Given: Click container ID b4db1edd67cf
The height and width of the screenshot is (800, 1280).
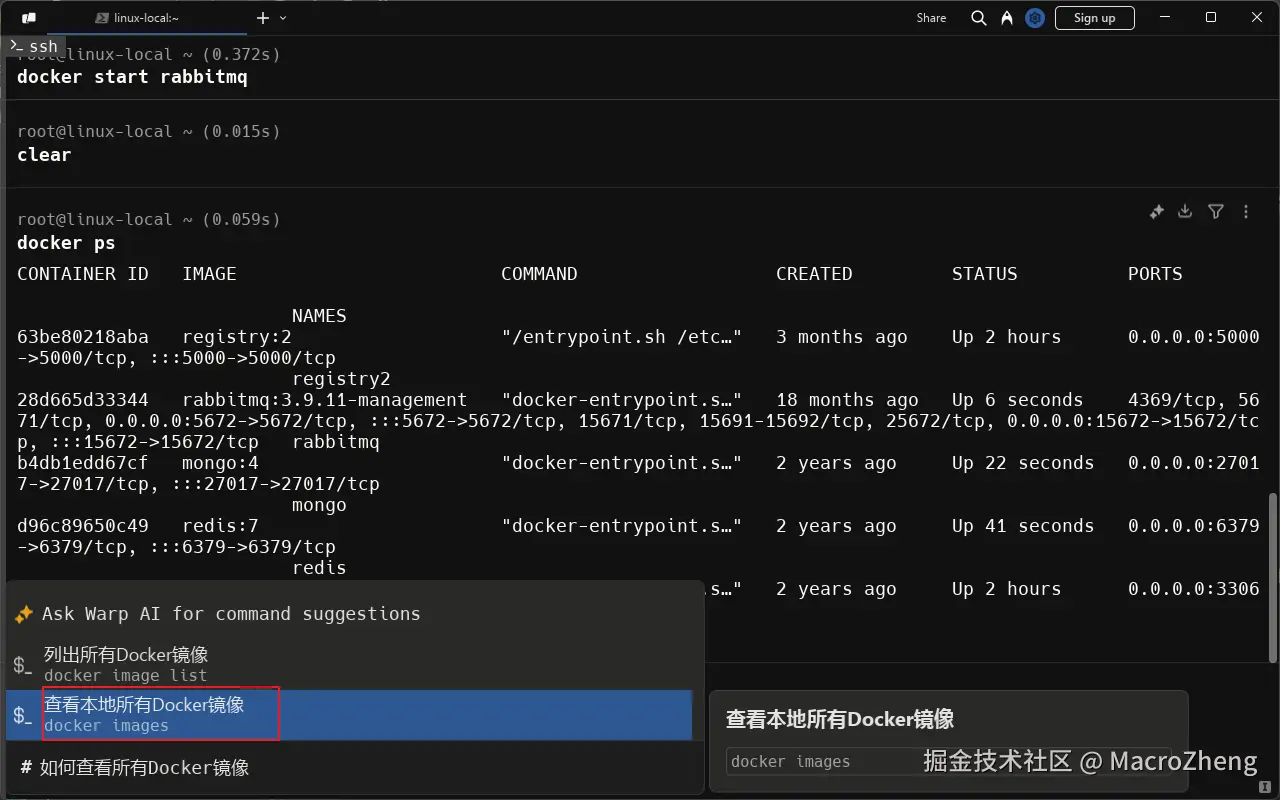Looking at the screenshot, I should pyautogui.click(x=83, y=463).
